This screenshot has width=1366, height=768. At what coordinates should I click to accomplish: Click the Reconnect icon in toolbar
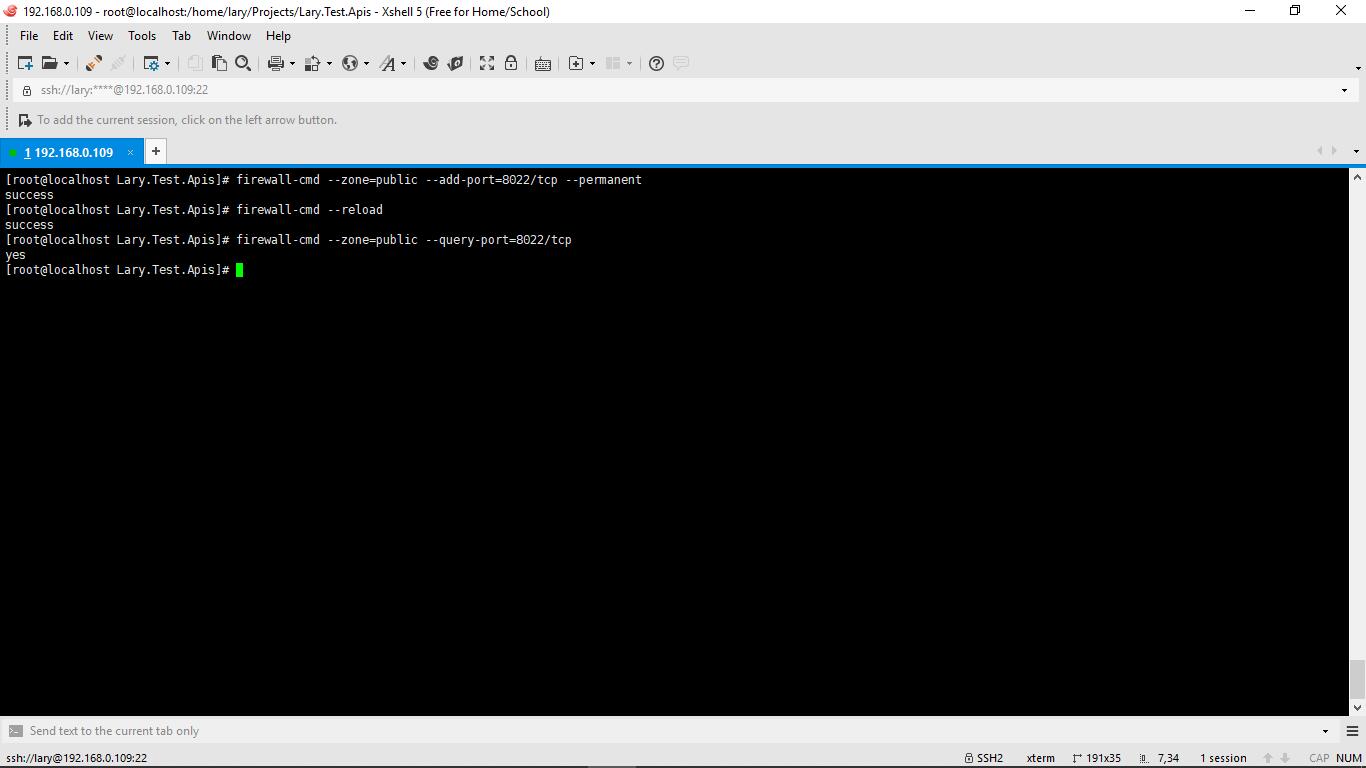pos(118,63)
